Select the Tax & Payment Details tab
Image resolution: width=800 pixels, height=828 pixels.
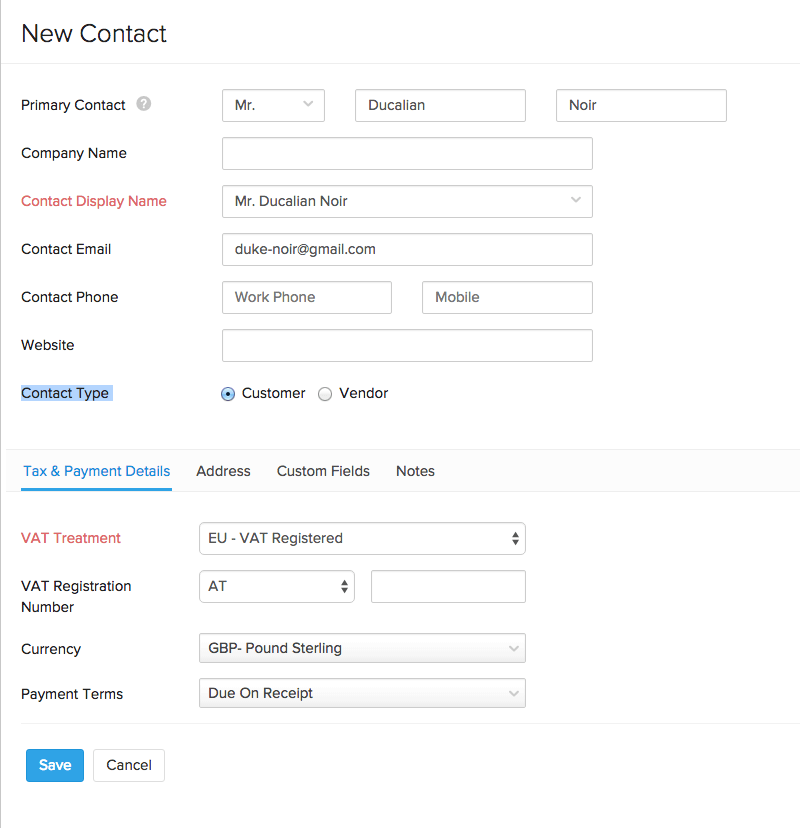click(96, 471)
